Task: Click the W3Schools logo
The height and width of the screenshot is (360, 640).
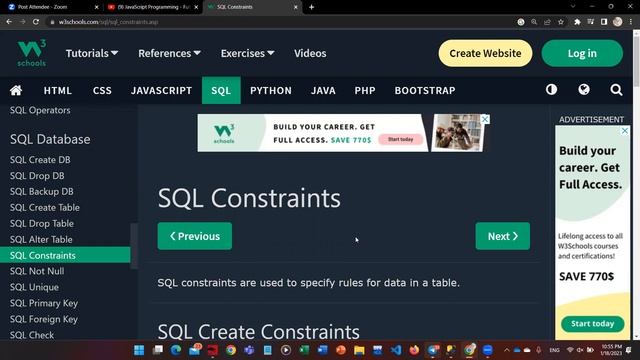Action: point(31,53)
